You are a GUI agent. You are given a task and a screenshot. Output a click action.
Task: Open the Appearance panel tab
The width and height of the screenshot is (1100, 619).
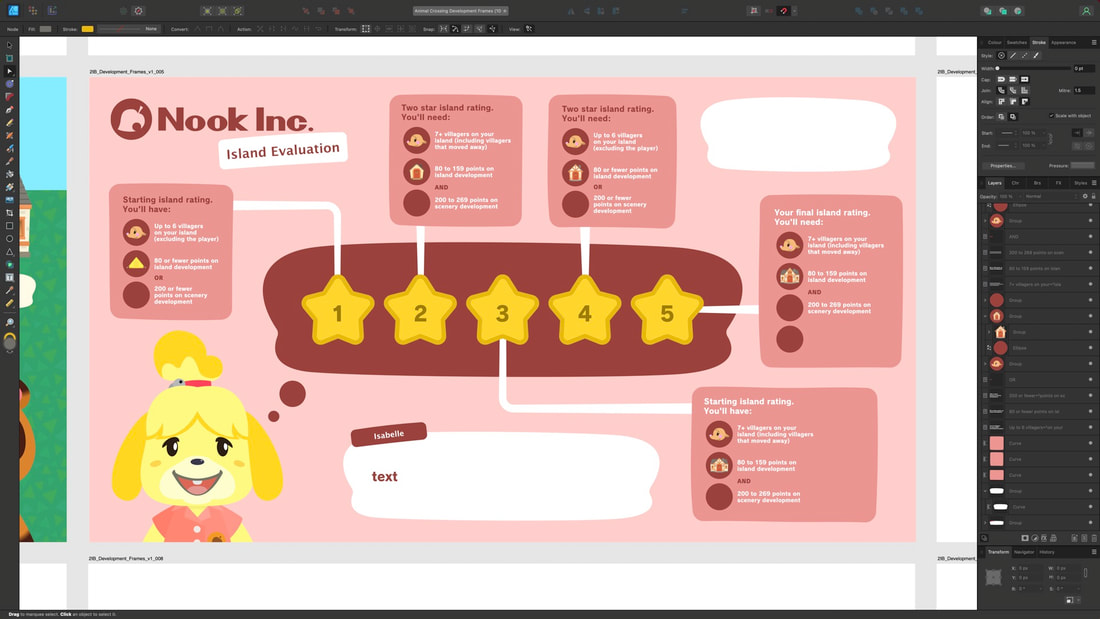coord(1064,43)
